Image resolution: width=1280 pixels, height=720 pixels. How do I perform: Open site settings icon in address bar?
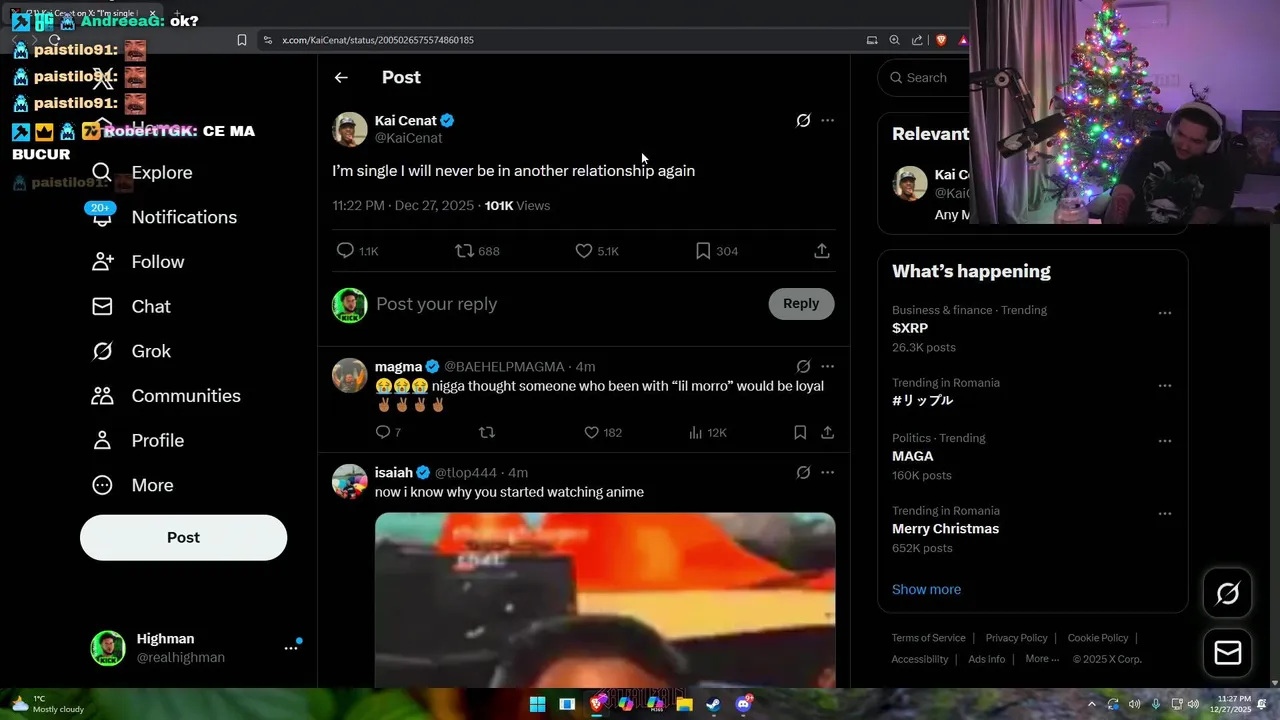(267, 40)
